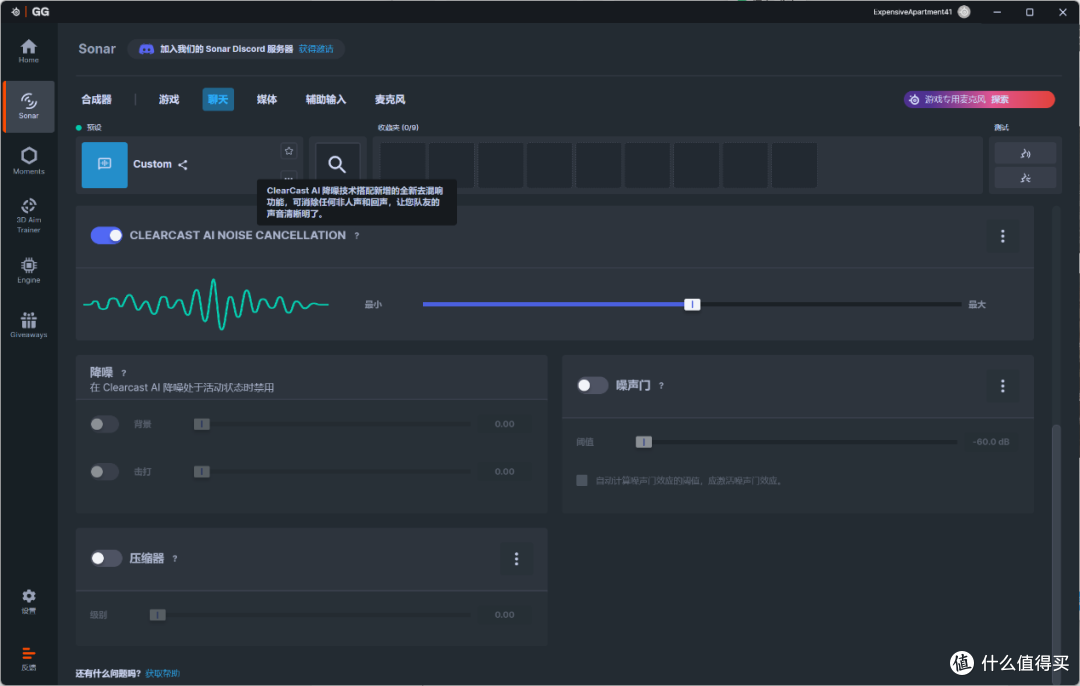Viewport: 1080px width, 686px height.
Task: Click the -60.0 dB threshold value
Action: point(991,442)
